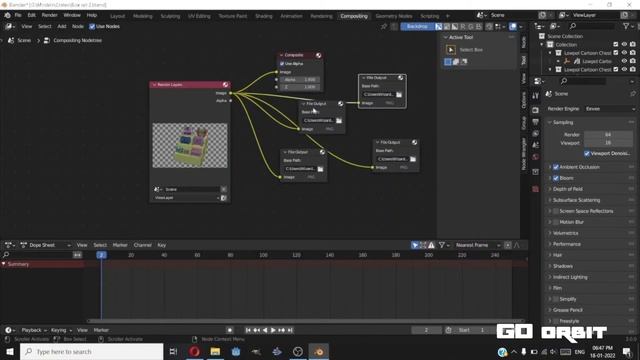Click the folder icon in top-right File Output node

[x=399, y=94]
